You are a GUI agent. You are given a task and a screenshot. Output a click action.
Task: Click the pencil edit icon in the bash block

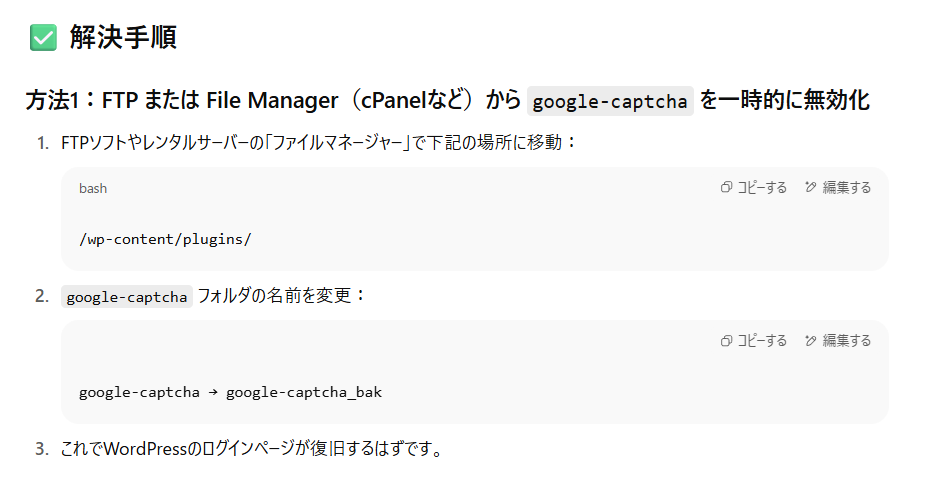pos(811,188)
